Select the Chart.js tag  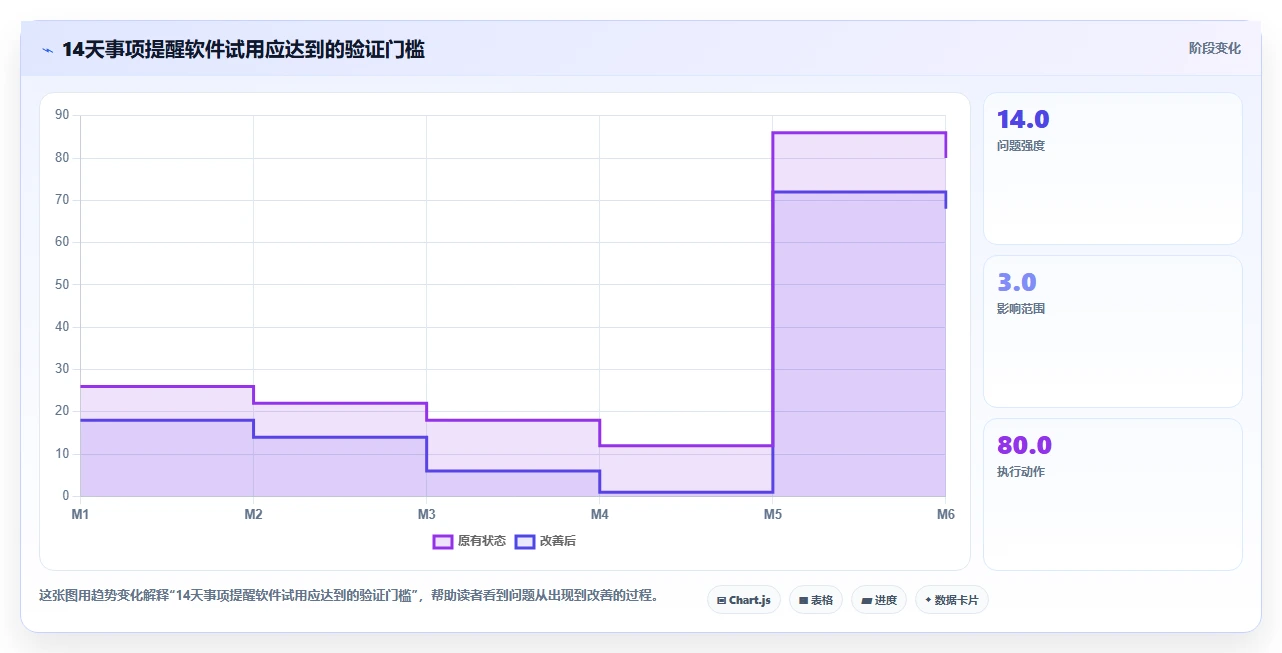[744, 600]
